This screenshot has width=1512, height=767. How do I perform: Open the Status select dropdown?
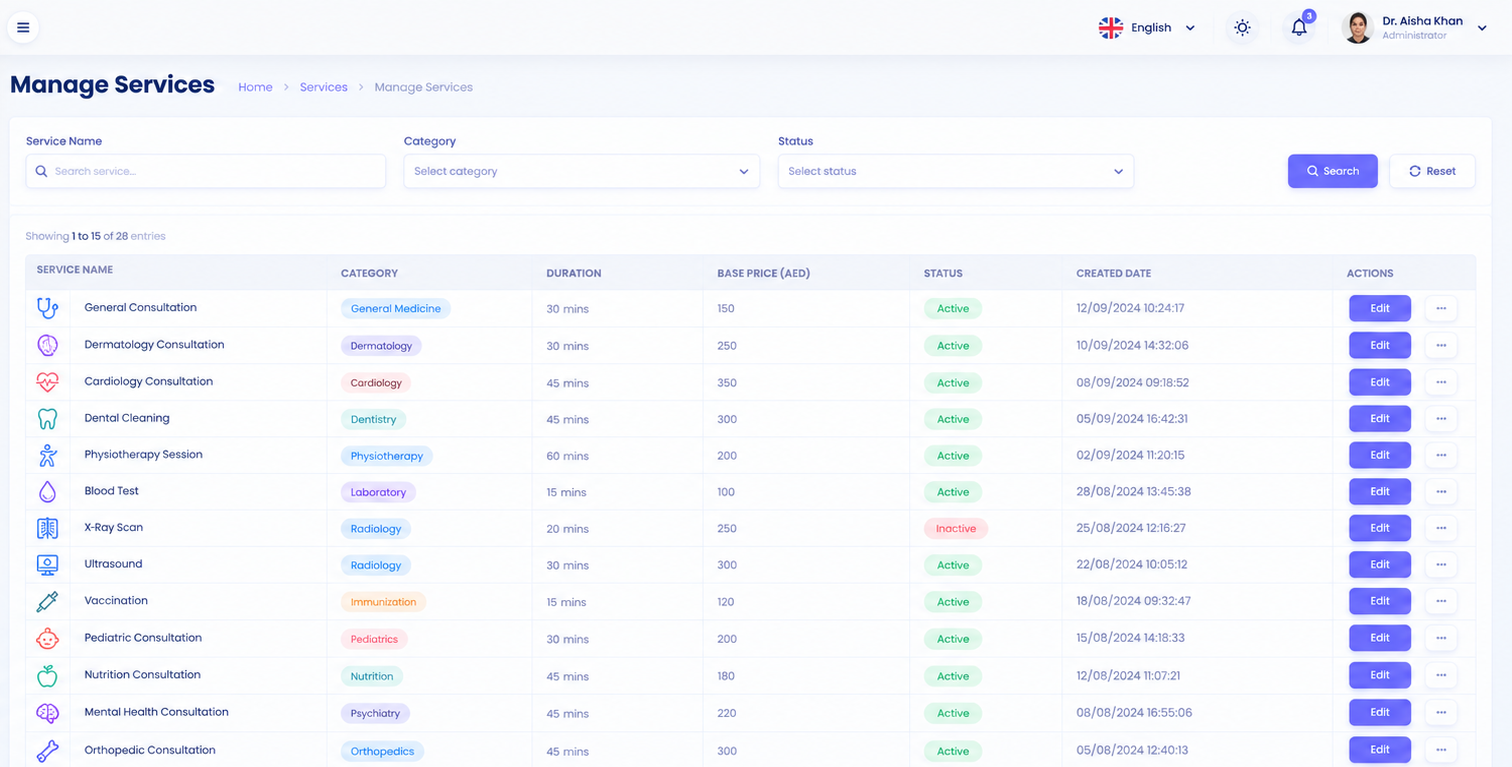pos(955,171)
